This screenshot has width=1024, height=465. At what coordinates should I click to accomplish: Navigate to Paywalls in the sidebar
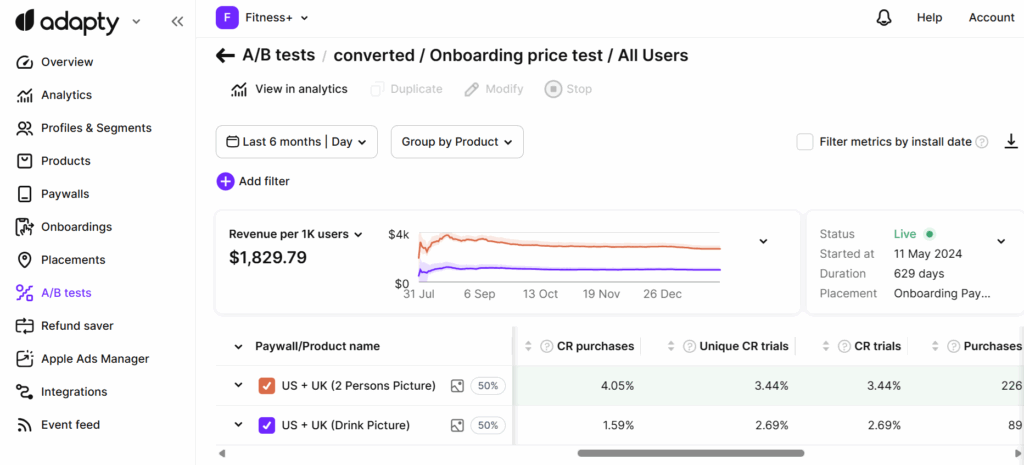(x=64, y=194)
